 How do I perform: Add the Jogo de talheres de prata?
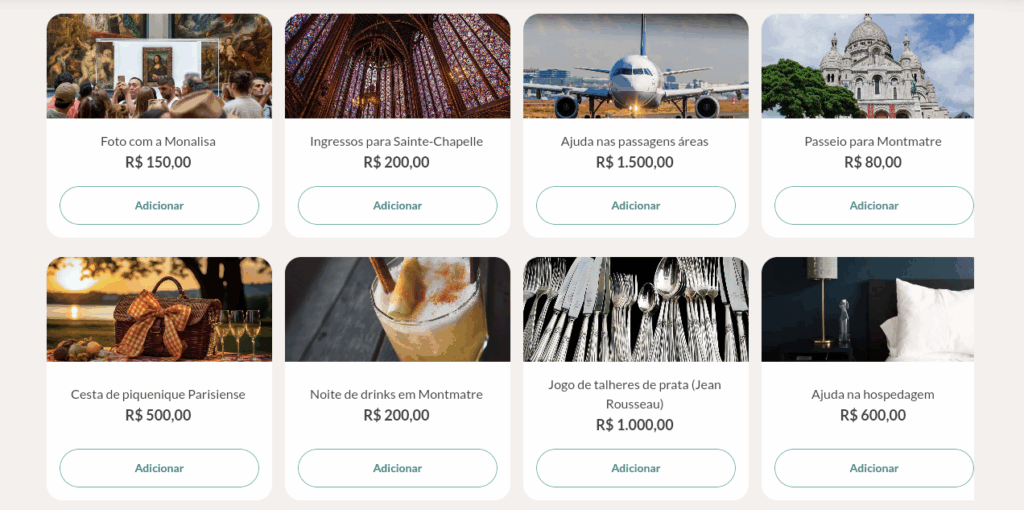pos(635,468)
